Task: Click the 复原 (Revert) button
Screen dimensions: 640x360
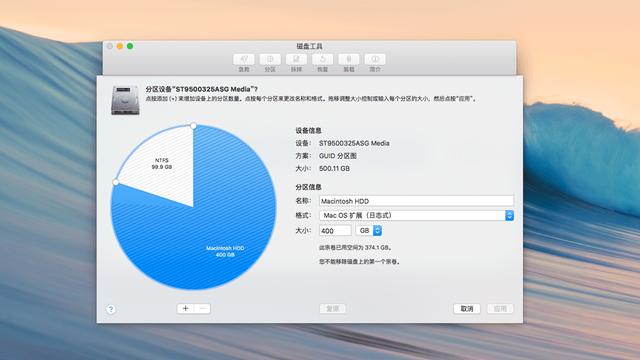Action: (333, 309)
